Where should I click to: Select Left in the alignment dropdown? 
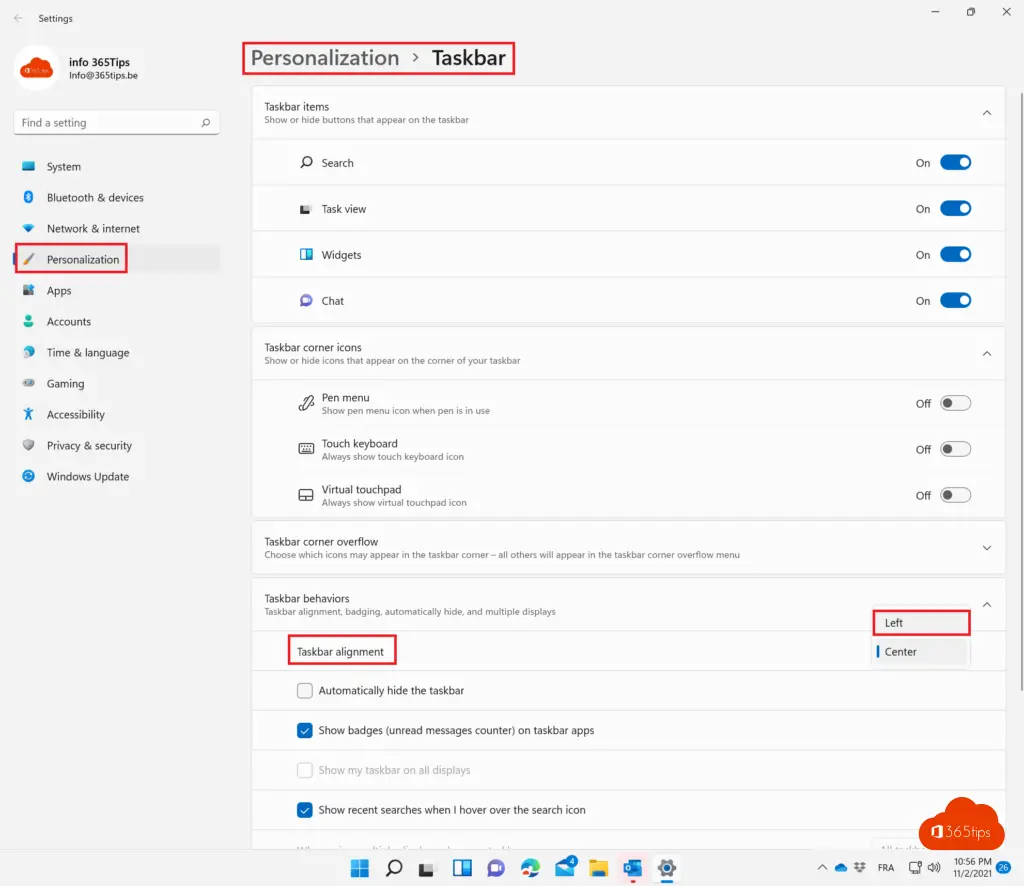[920, 623]
